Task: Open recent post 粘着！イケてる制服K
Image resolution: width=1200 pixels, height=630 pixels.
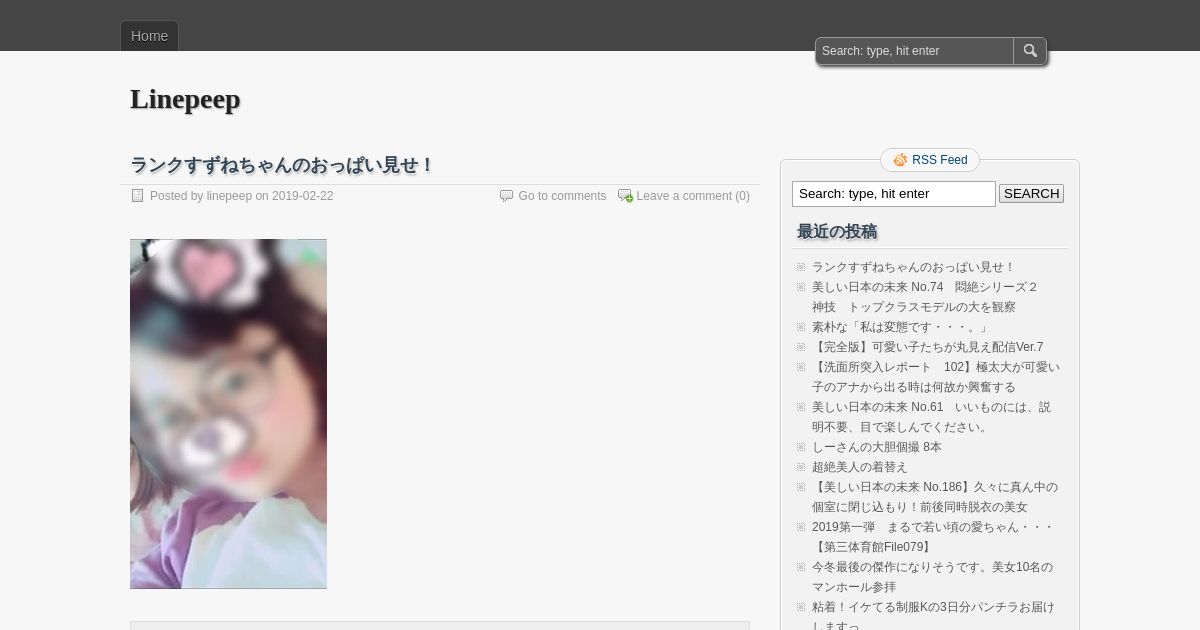Action: pos(933,616)
